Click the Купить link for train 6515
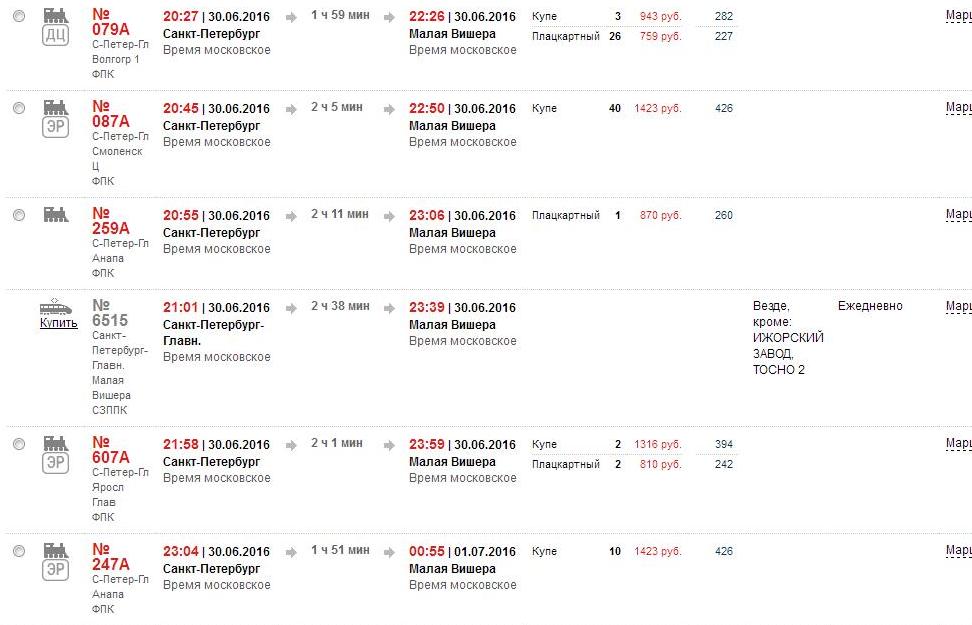This screenshot has width=972, height=625. click(59, 322)
